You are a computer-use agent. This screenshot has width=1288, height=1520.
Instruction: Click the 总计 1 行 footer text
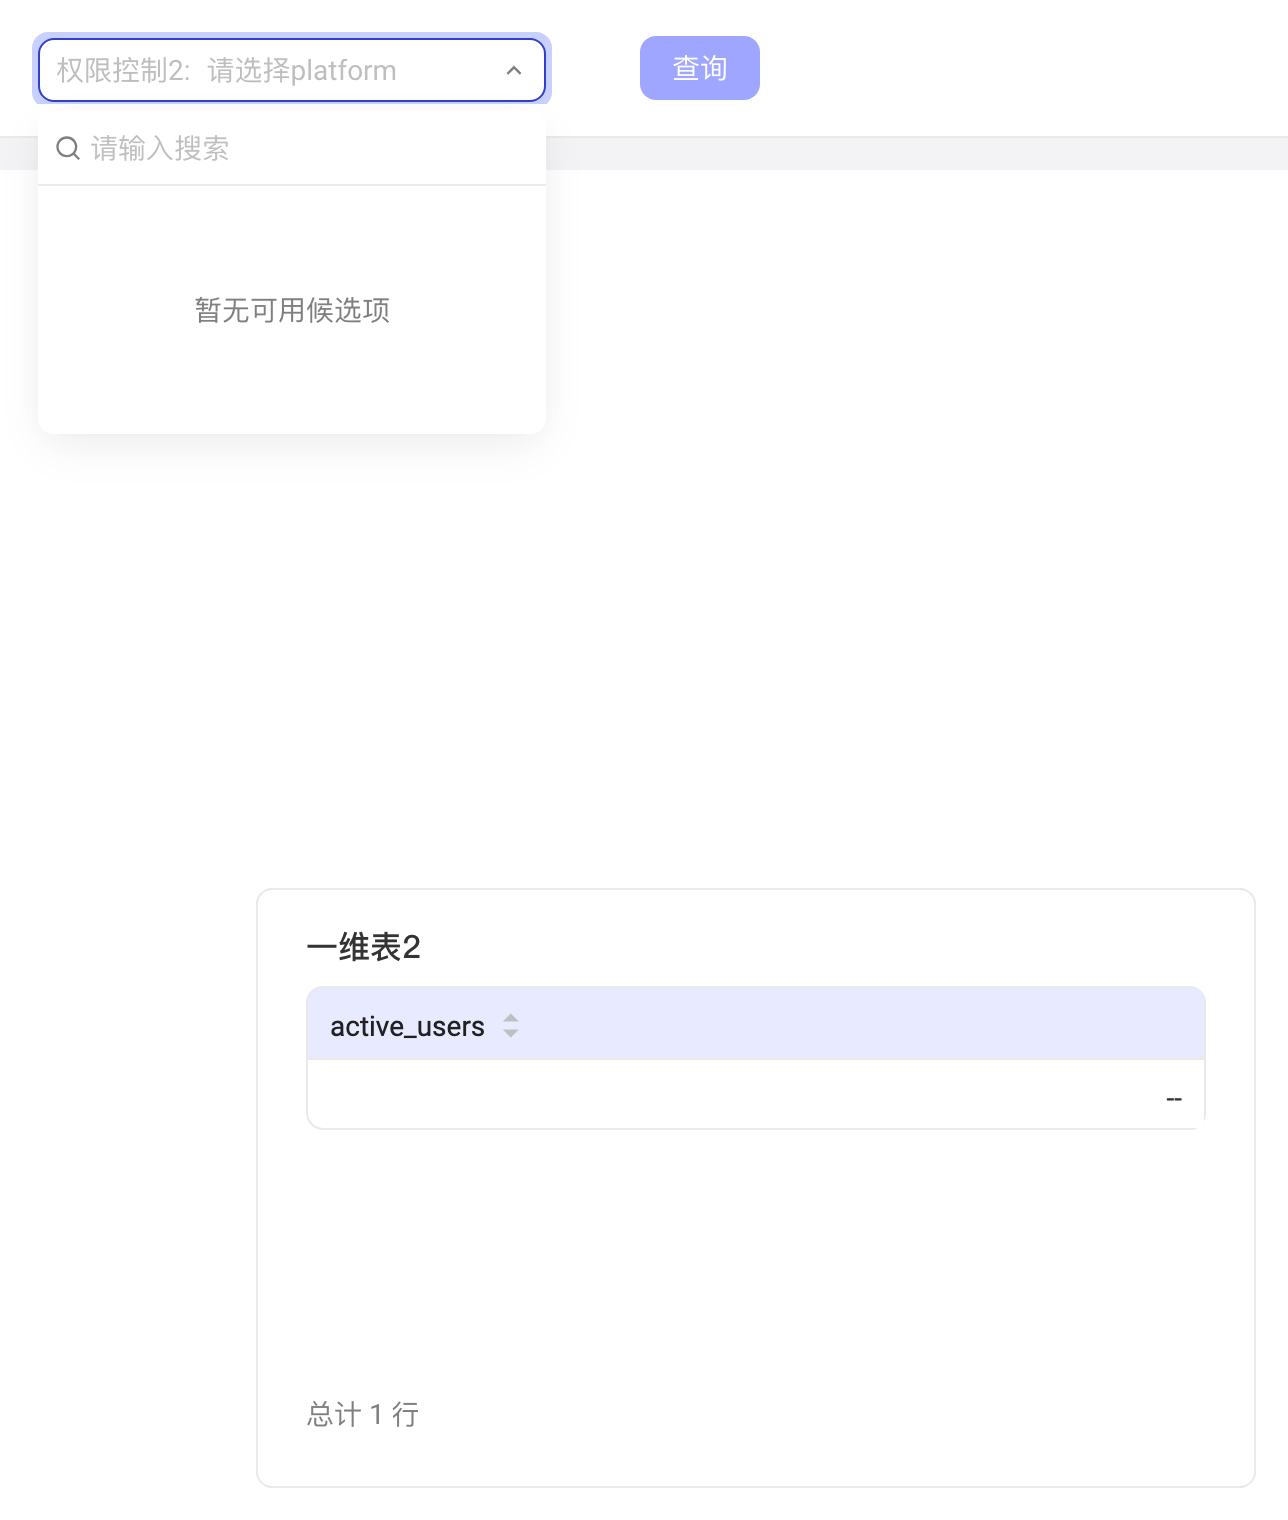pyautogui.click(x=363, y=1414)
